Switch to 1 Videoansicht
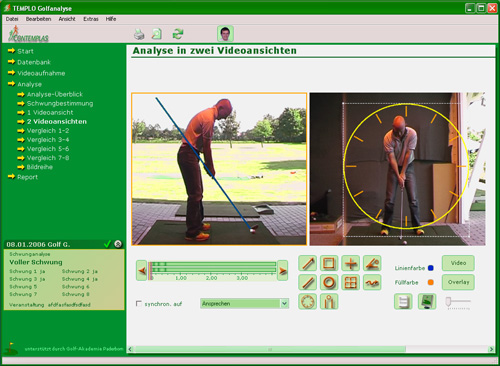 pos(50,113)
